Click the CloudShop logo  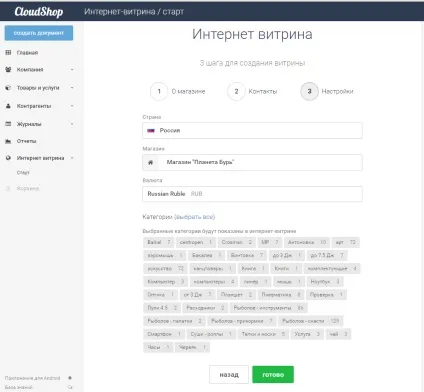(x=39, y=12)
